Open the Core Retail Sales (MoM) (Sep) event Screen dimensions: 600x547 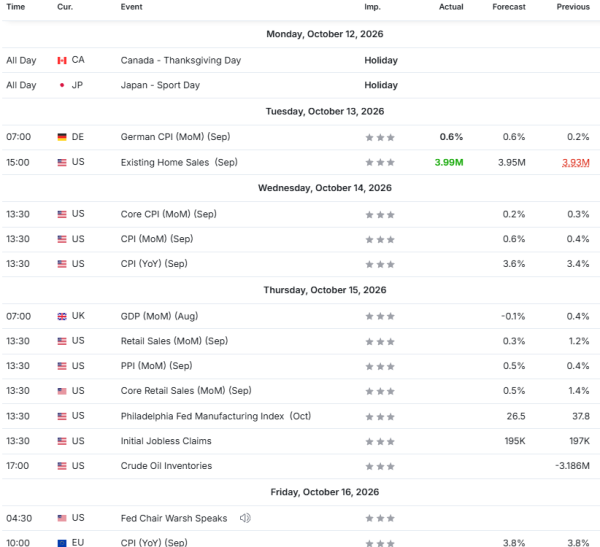[186, 391]
